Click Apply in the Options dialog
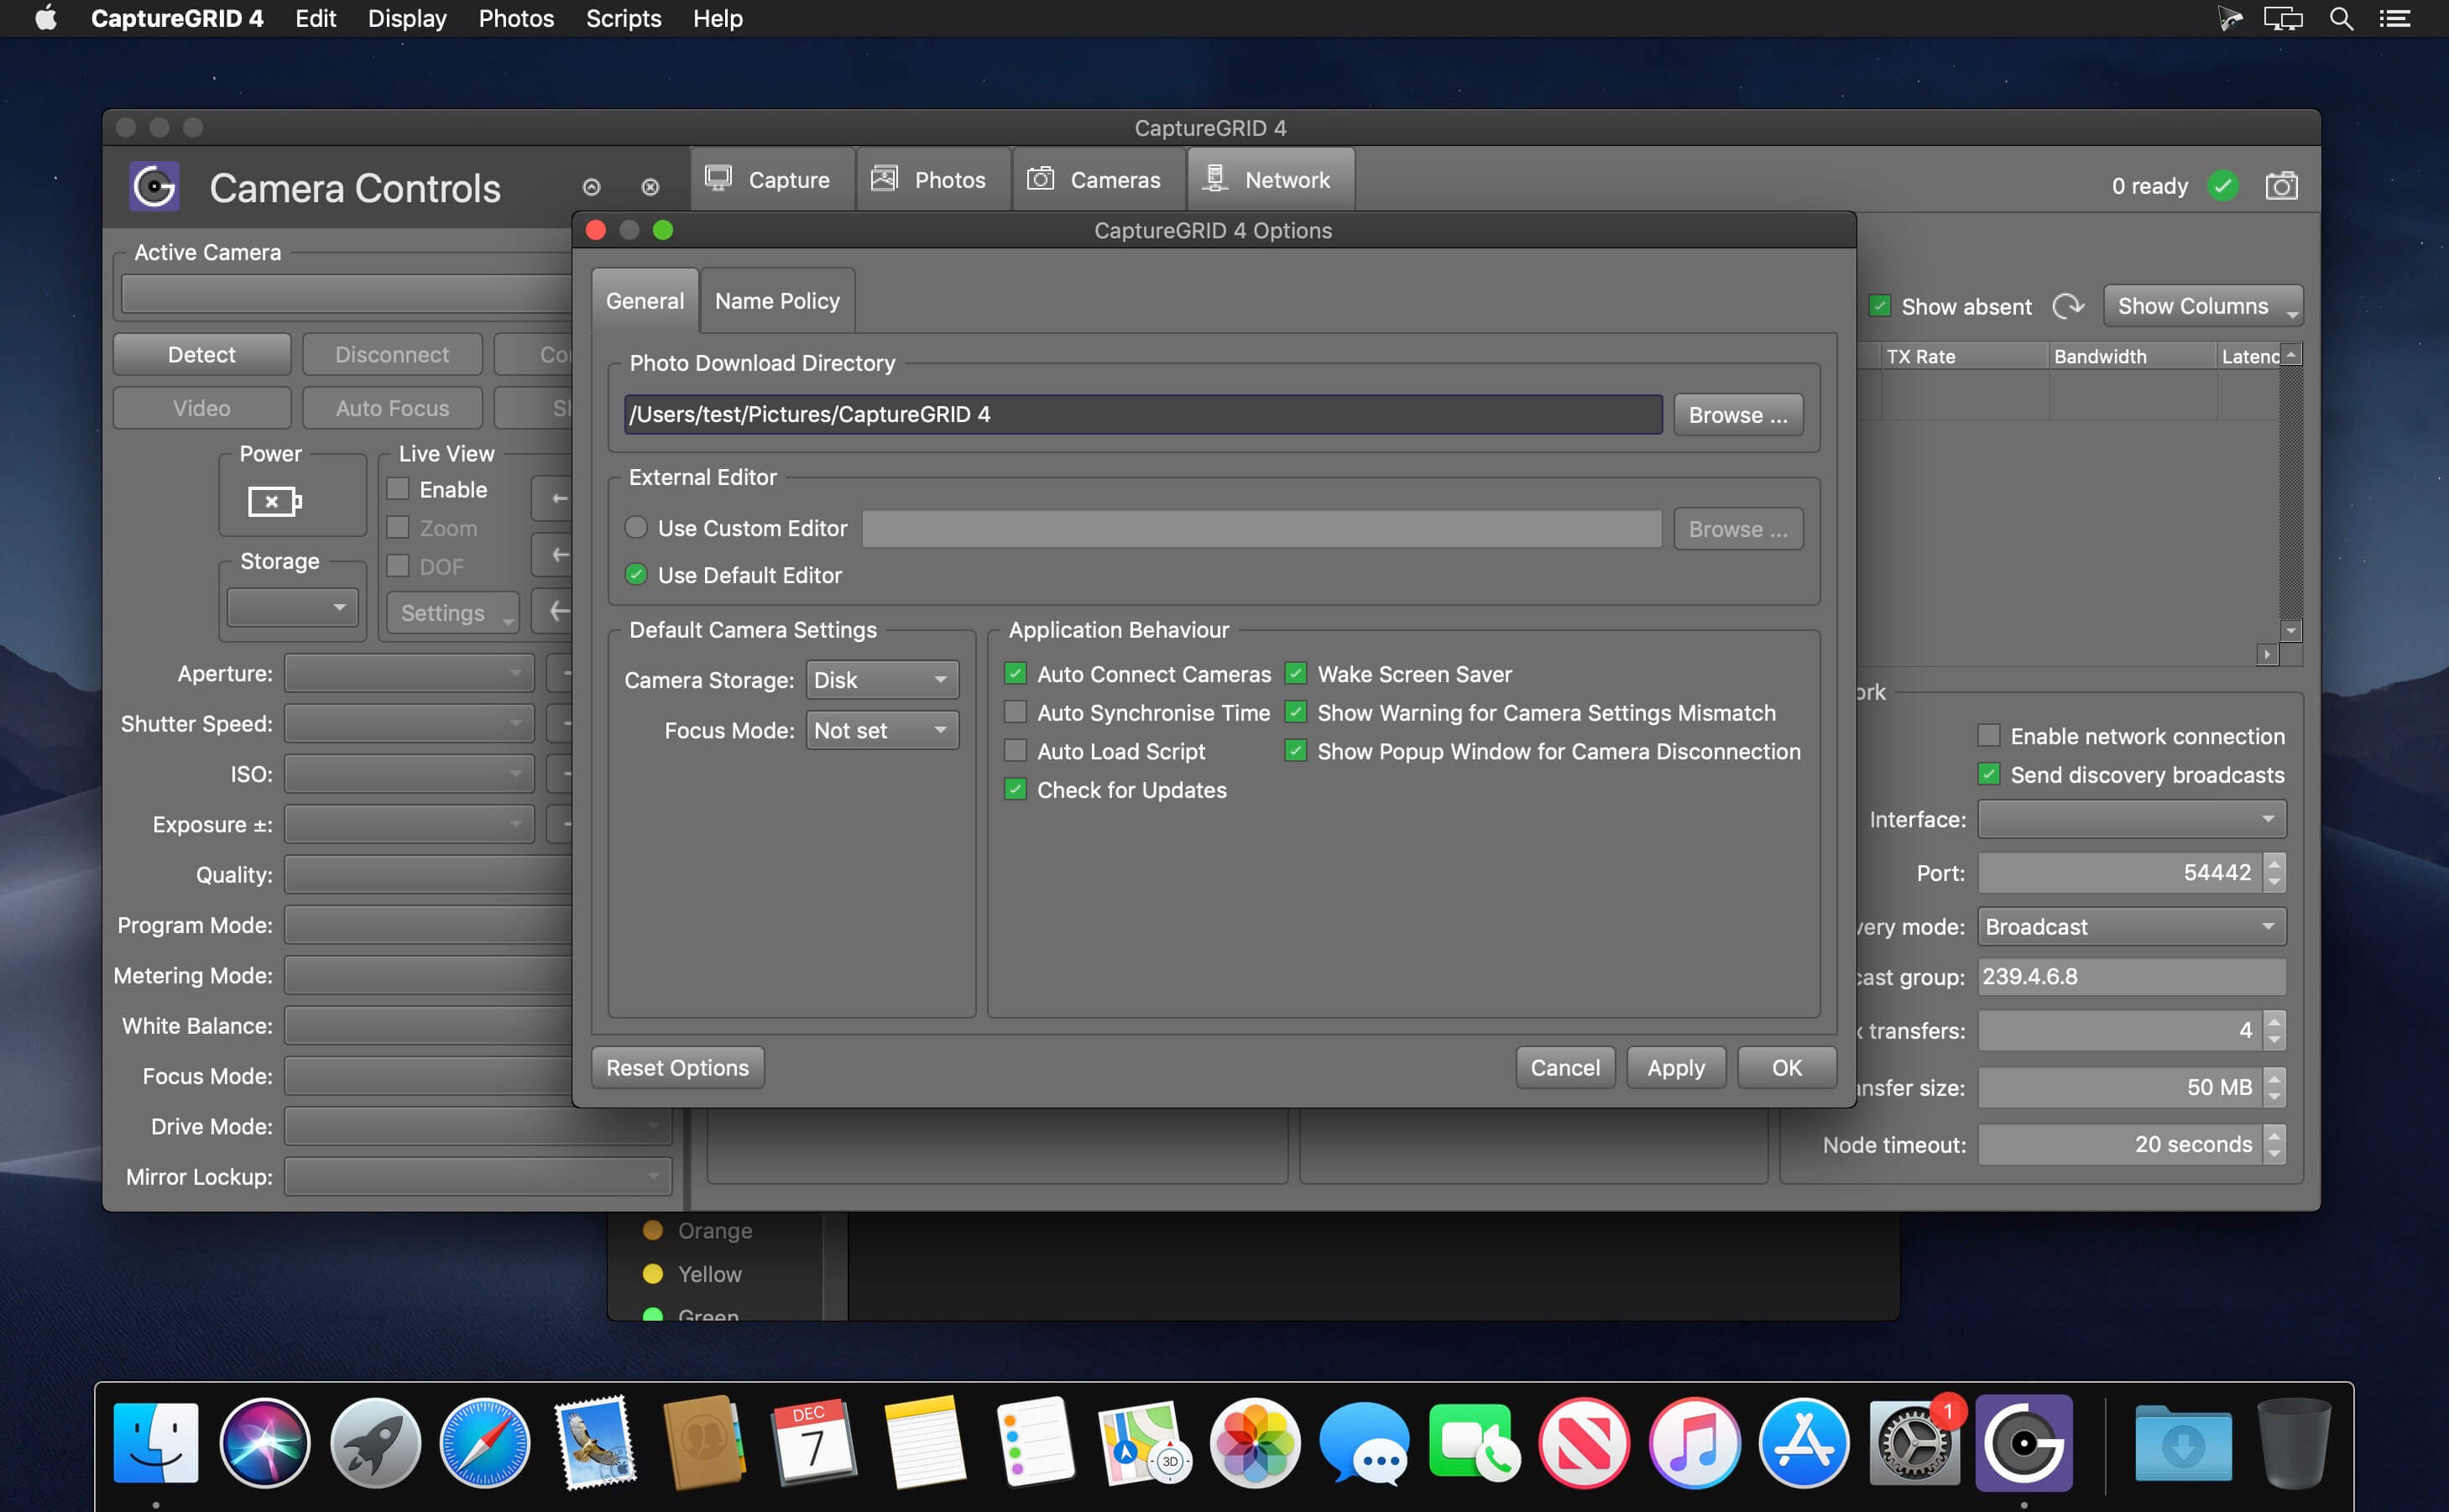Viewport: 2449px width, 1512px height. click(x=1676, y=1068)
